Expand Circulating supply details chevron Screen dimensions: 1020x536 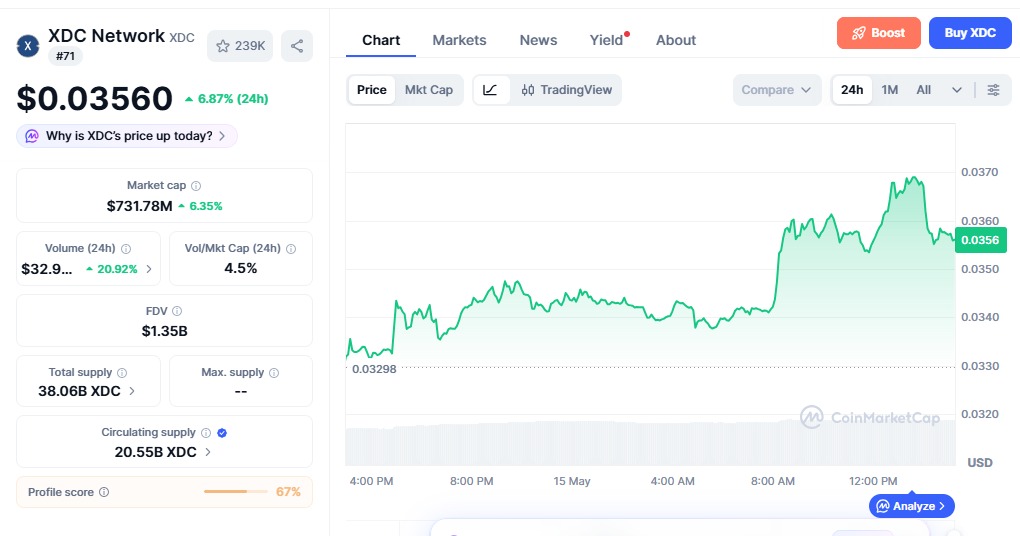(208, 452)
